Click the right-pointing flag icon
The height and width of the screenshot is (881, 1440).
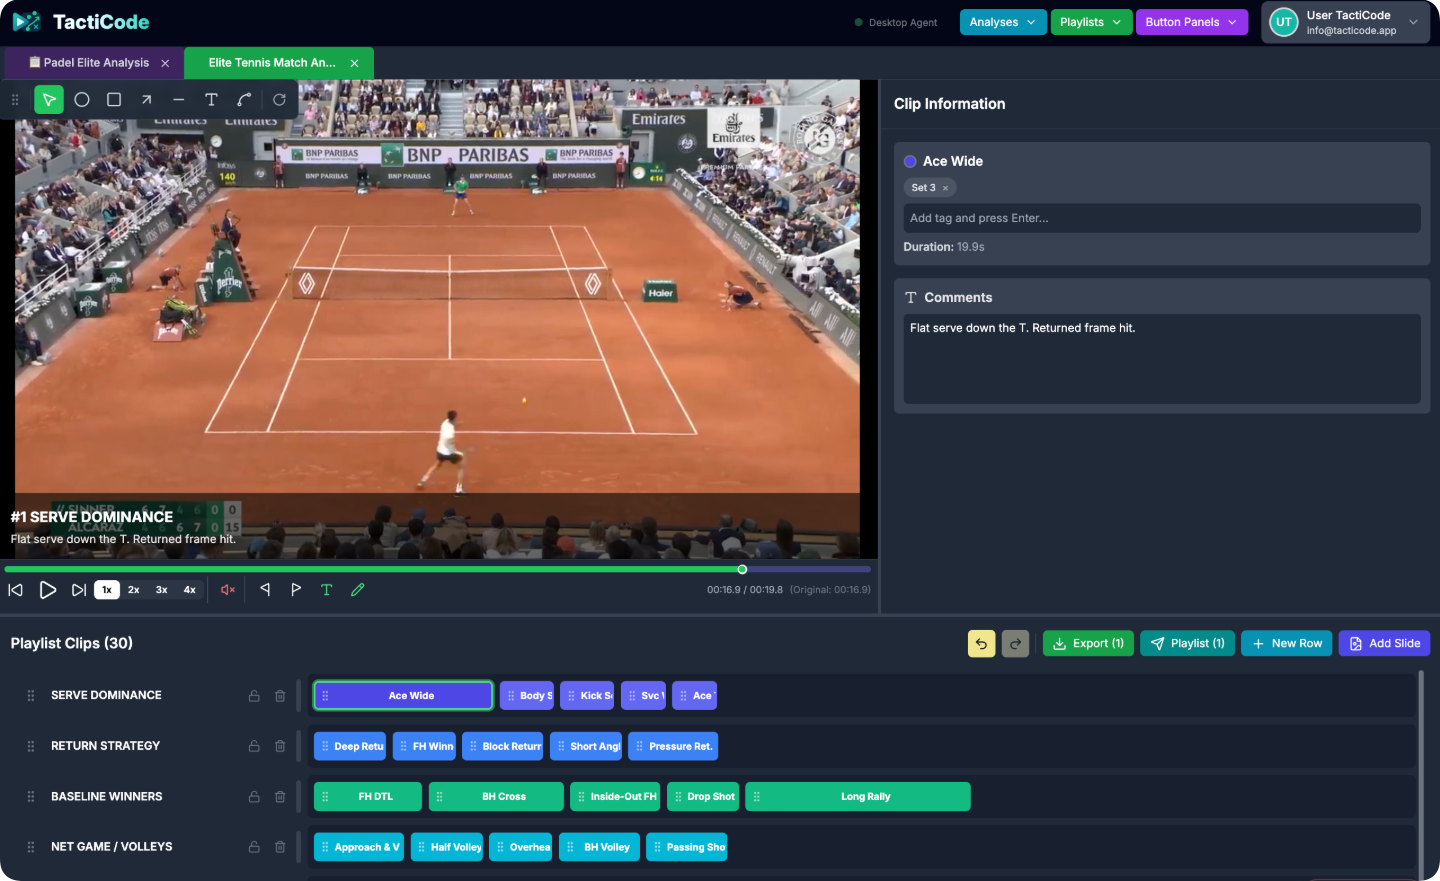click(296, 590)
